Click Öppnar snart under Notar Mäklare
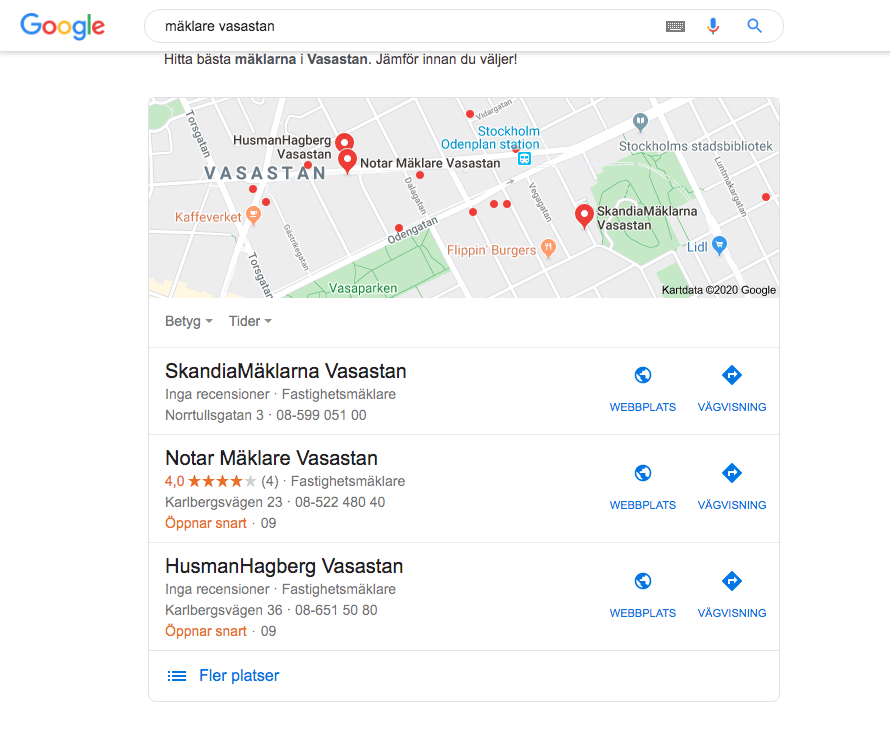This screenshot has width=890, height=730. (205, 523)
